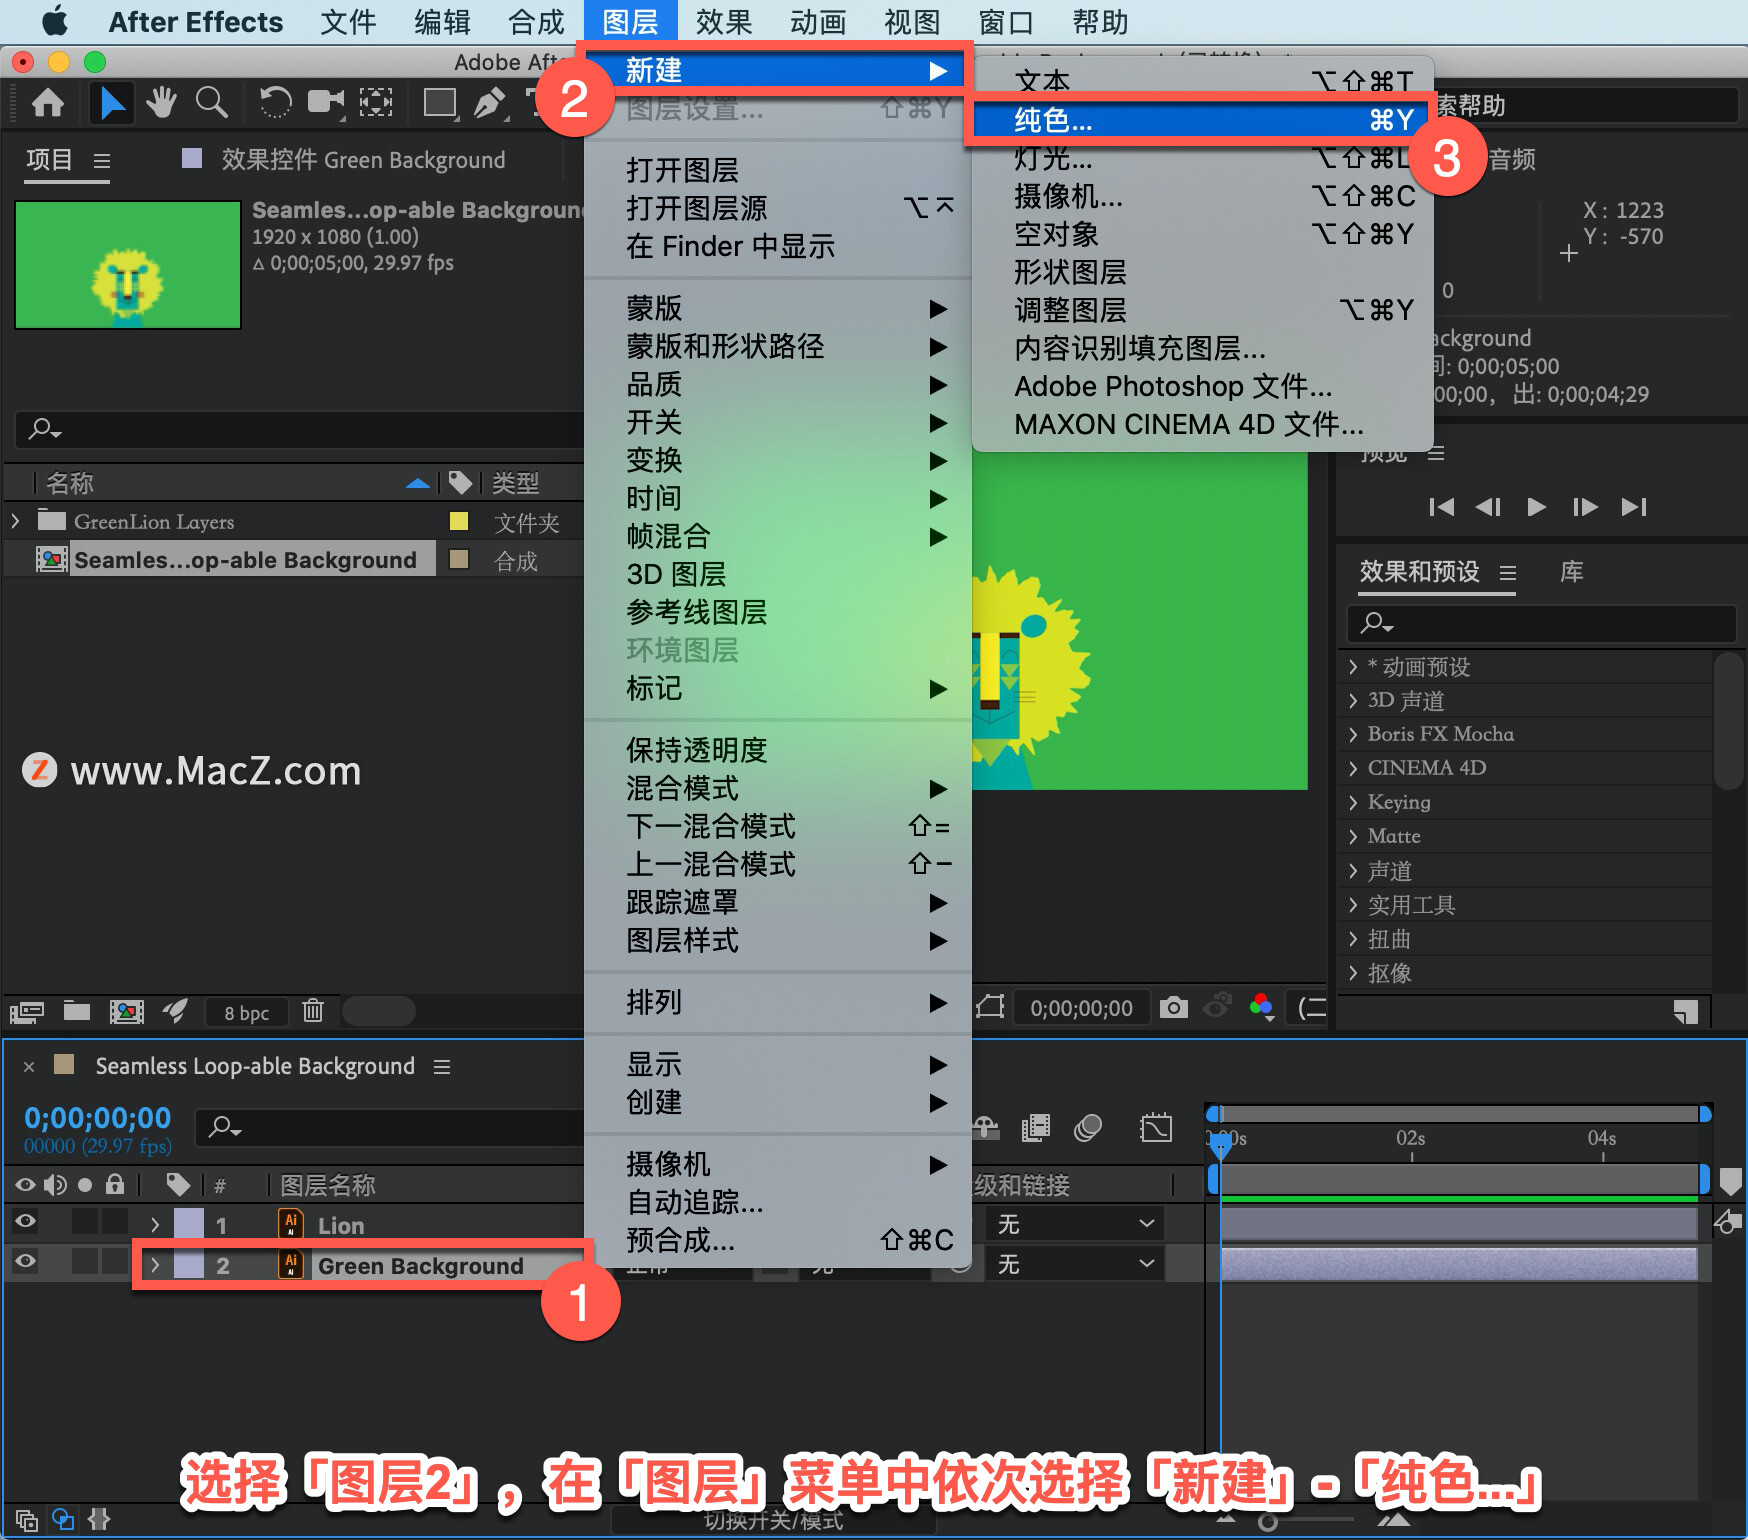Image resolution: width=1748 pixels, height=1540 pixels.
Task: Click the audio speaker column header in timeline
Action: [56, 1185]
